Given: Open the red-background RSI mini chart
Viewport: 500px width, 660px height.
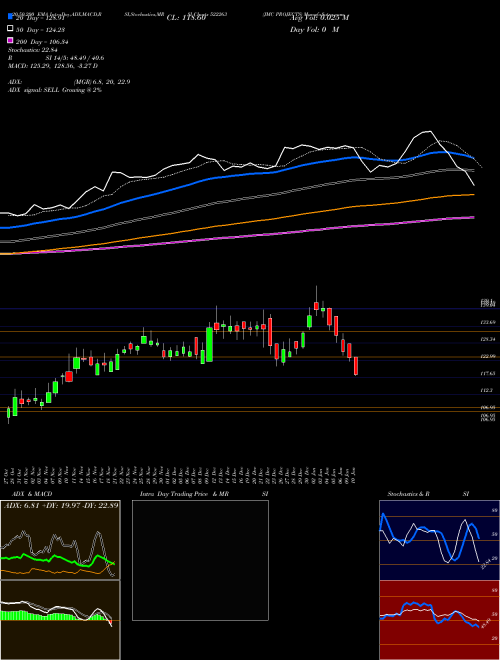Looking at the screenshot, I should [439, 620].
